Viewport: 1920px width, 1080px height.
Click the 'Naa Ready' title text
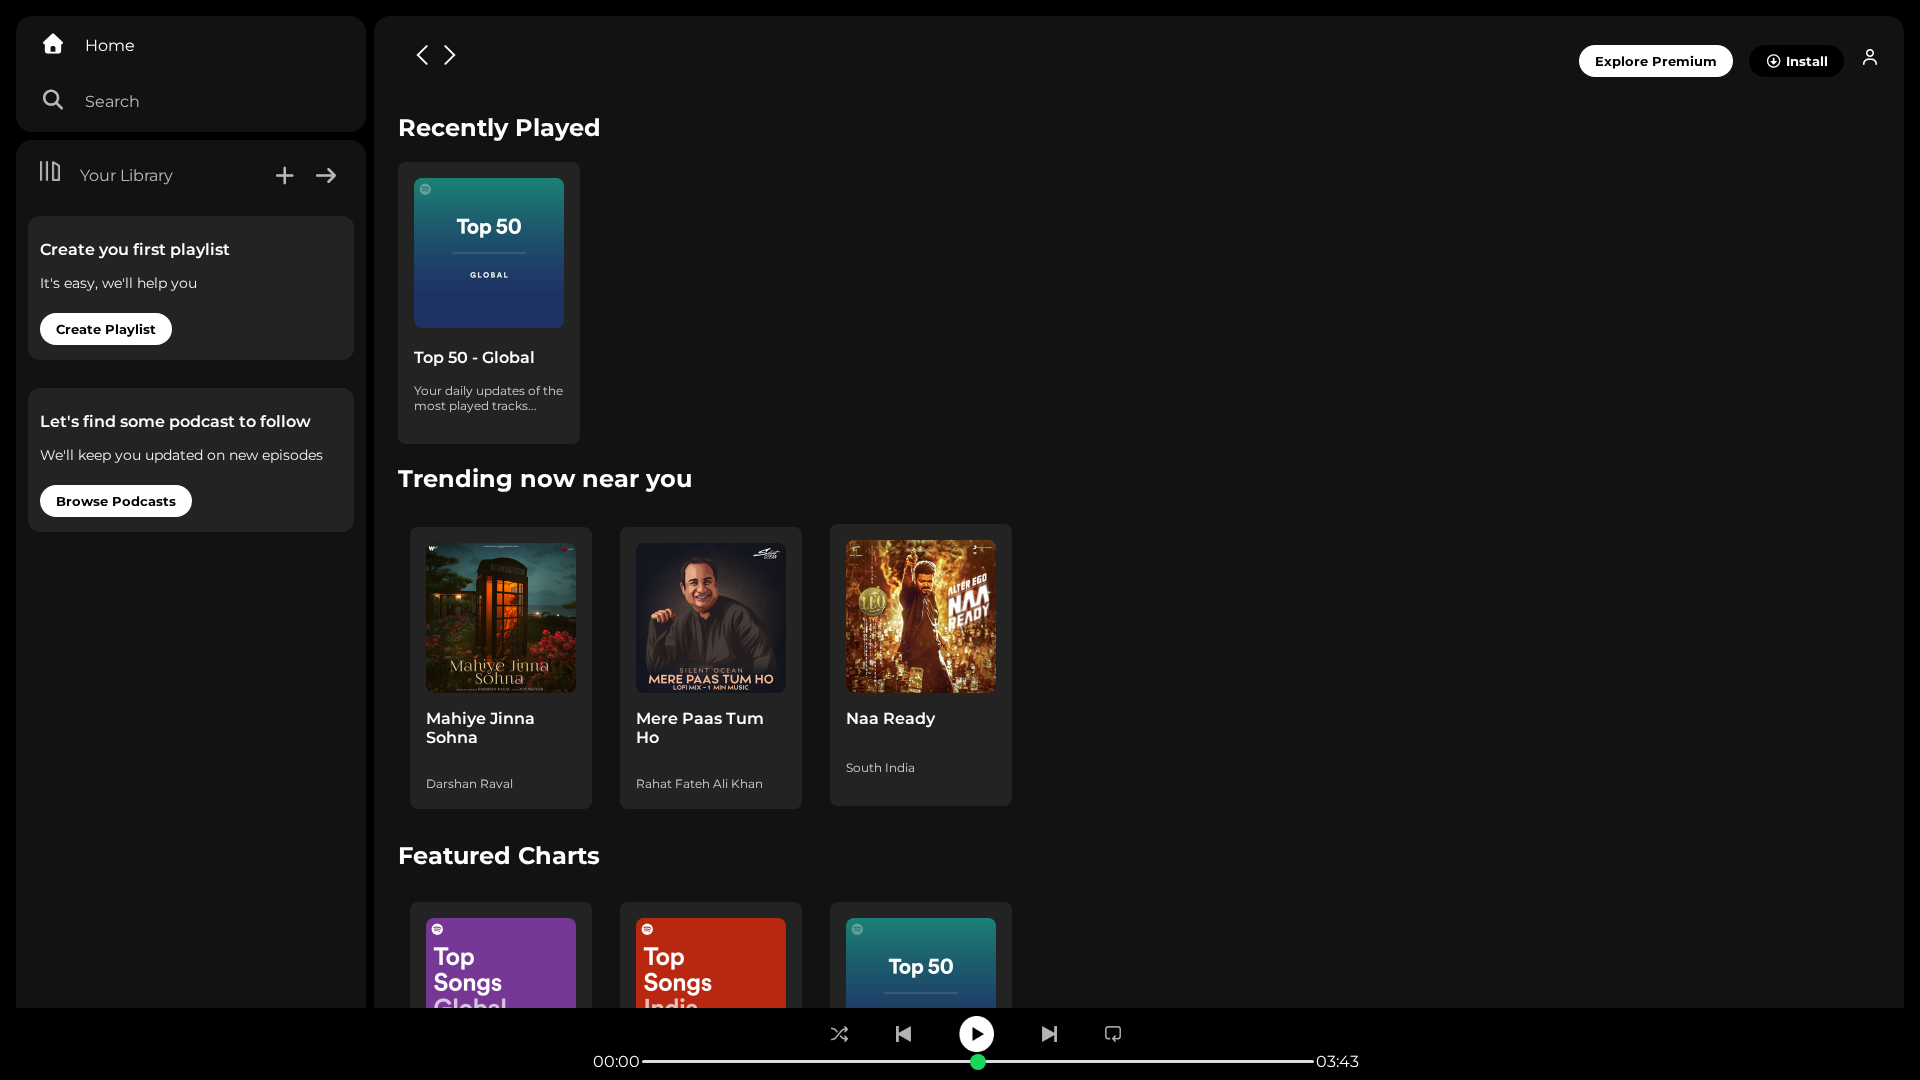point(891,719)
